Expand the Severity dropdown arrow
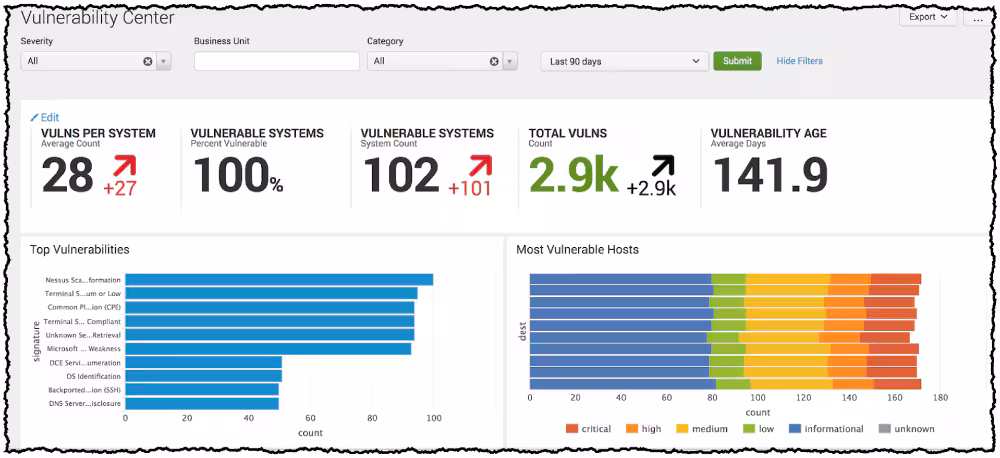This screenshot has height=458, width=1000. pos(164,62)
